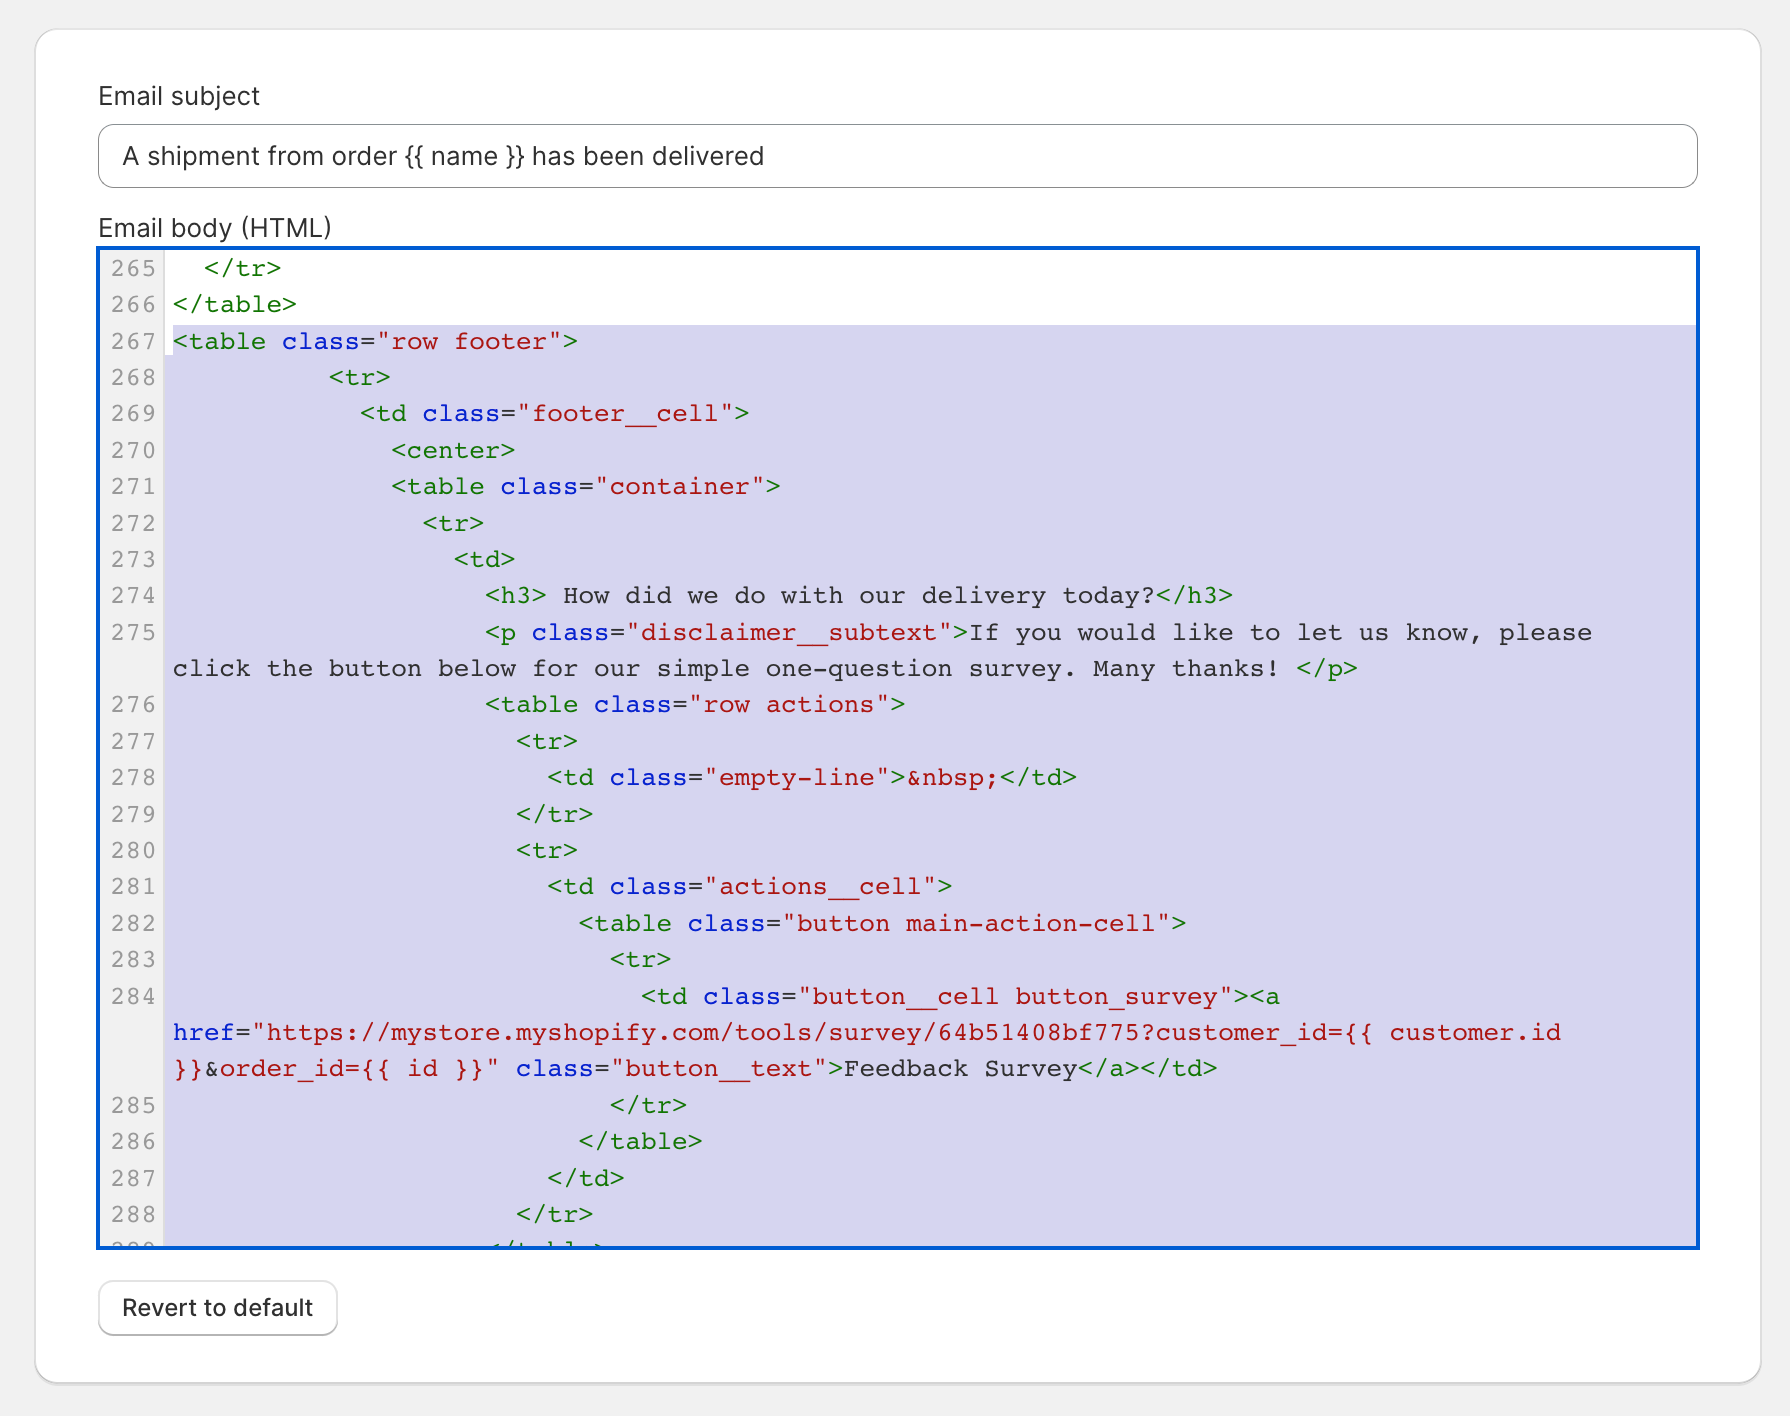Click line number 275 in gutter
This screenshot has height=1416, width=1790.
133,632
